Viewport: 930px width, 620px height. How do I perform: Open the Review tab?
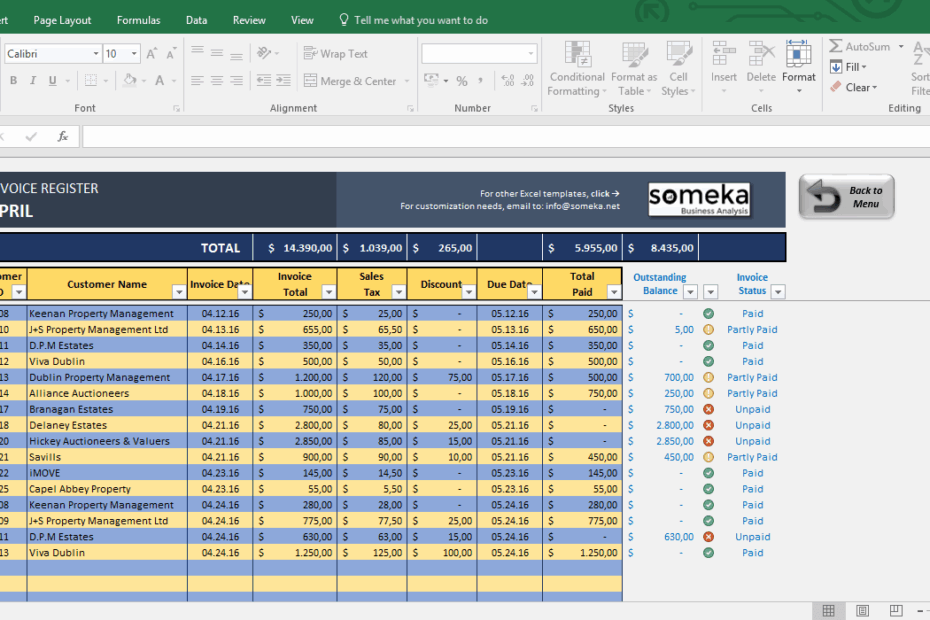pyautogui.click(x=249, y=19)
